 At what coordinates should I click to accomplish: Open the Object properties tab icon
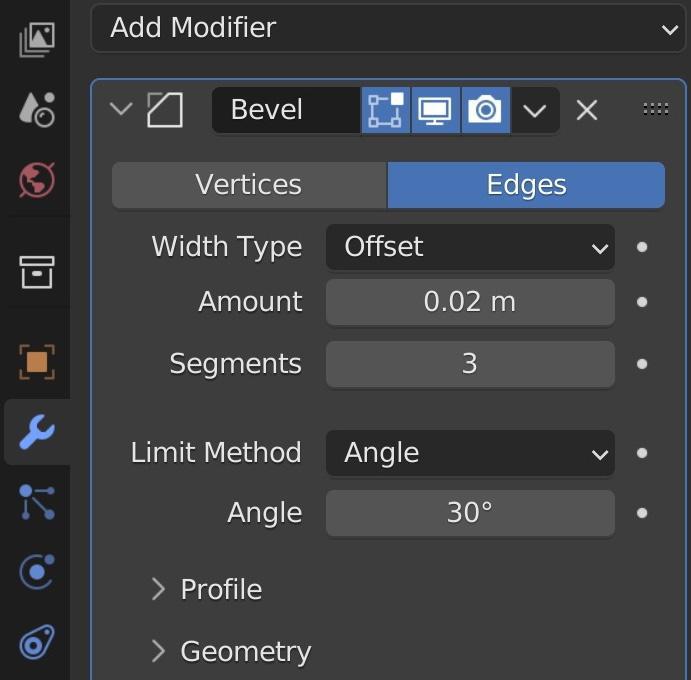(36, 361)
